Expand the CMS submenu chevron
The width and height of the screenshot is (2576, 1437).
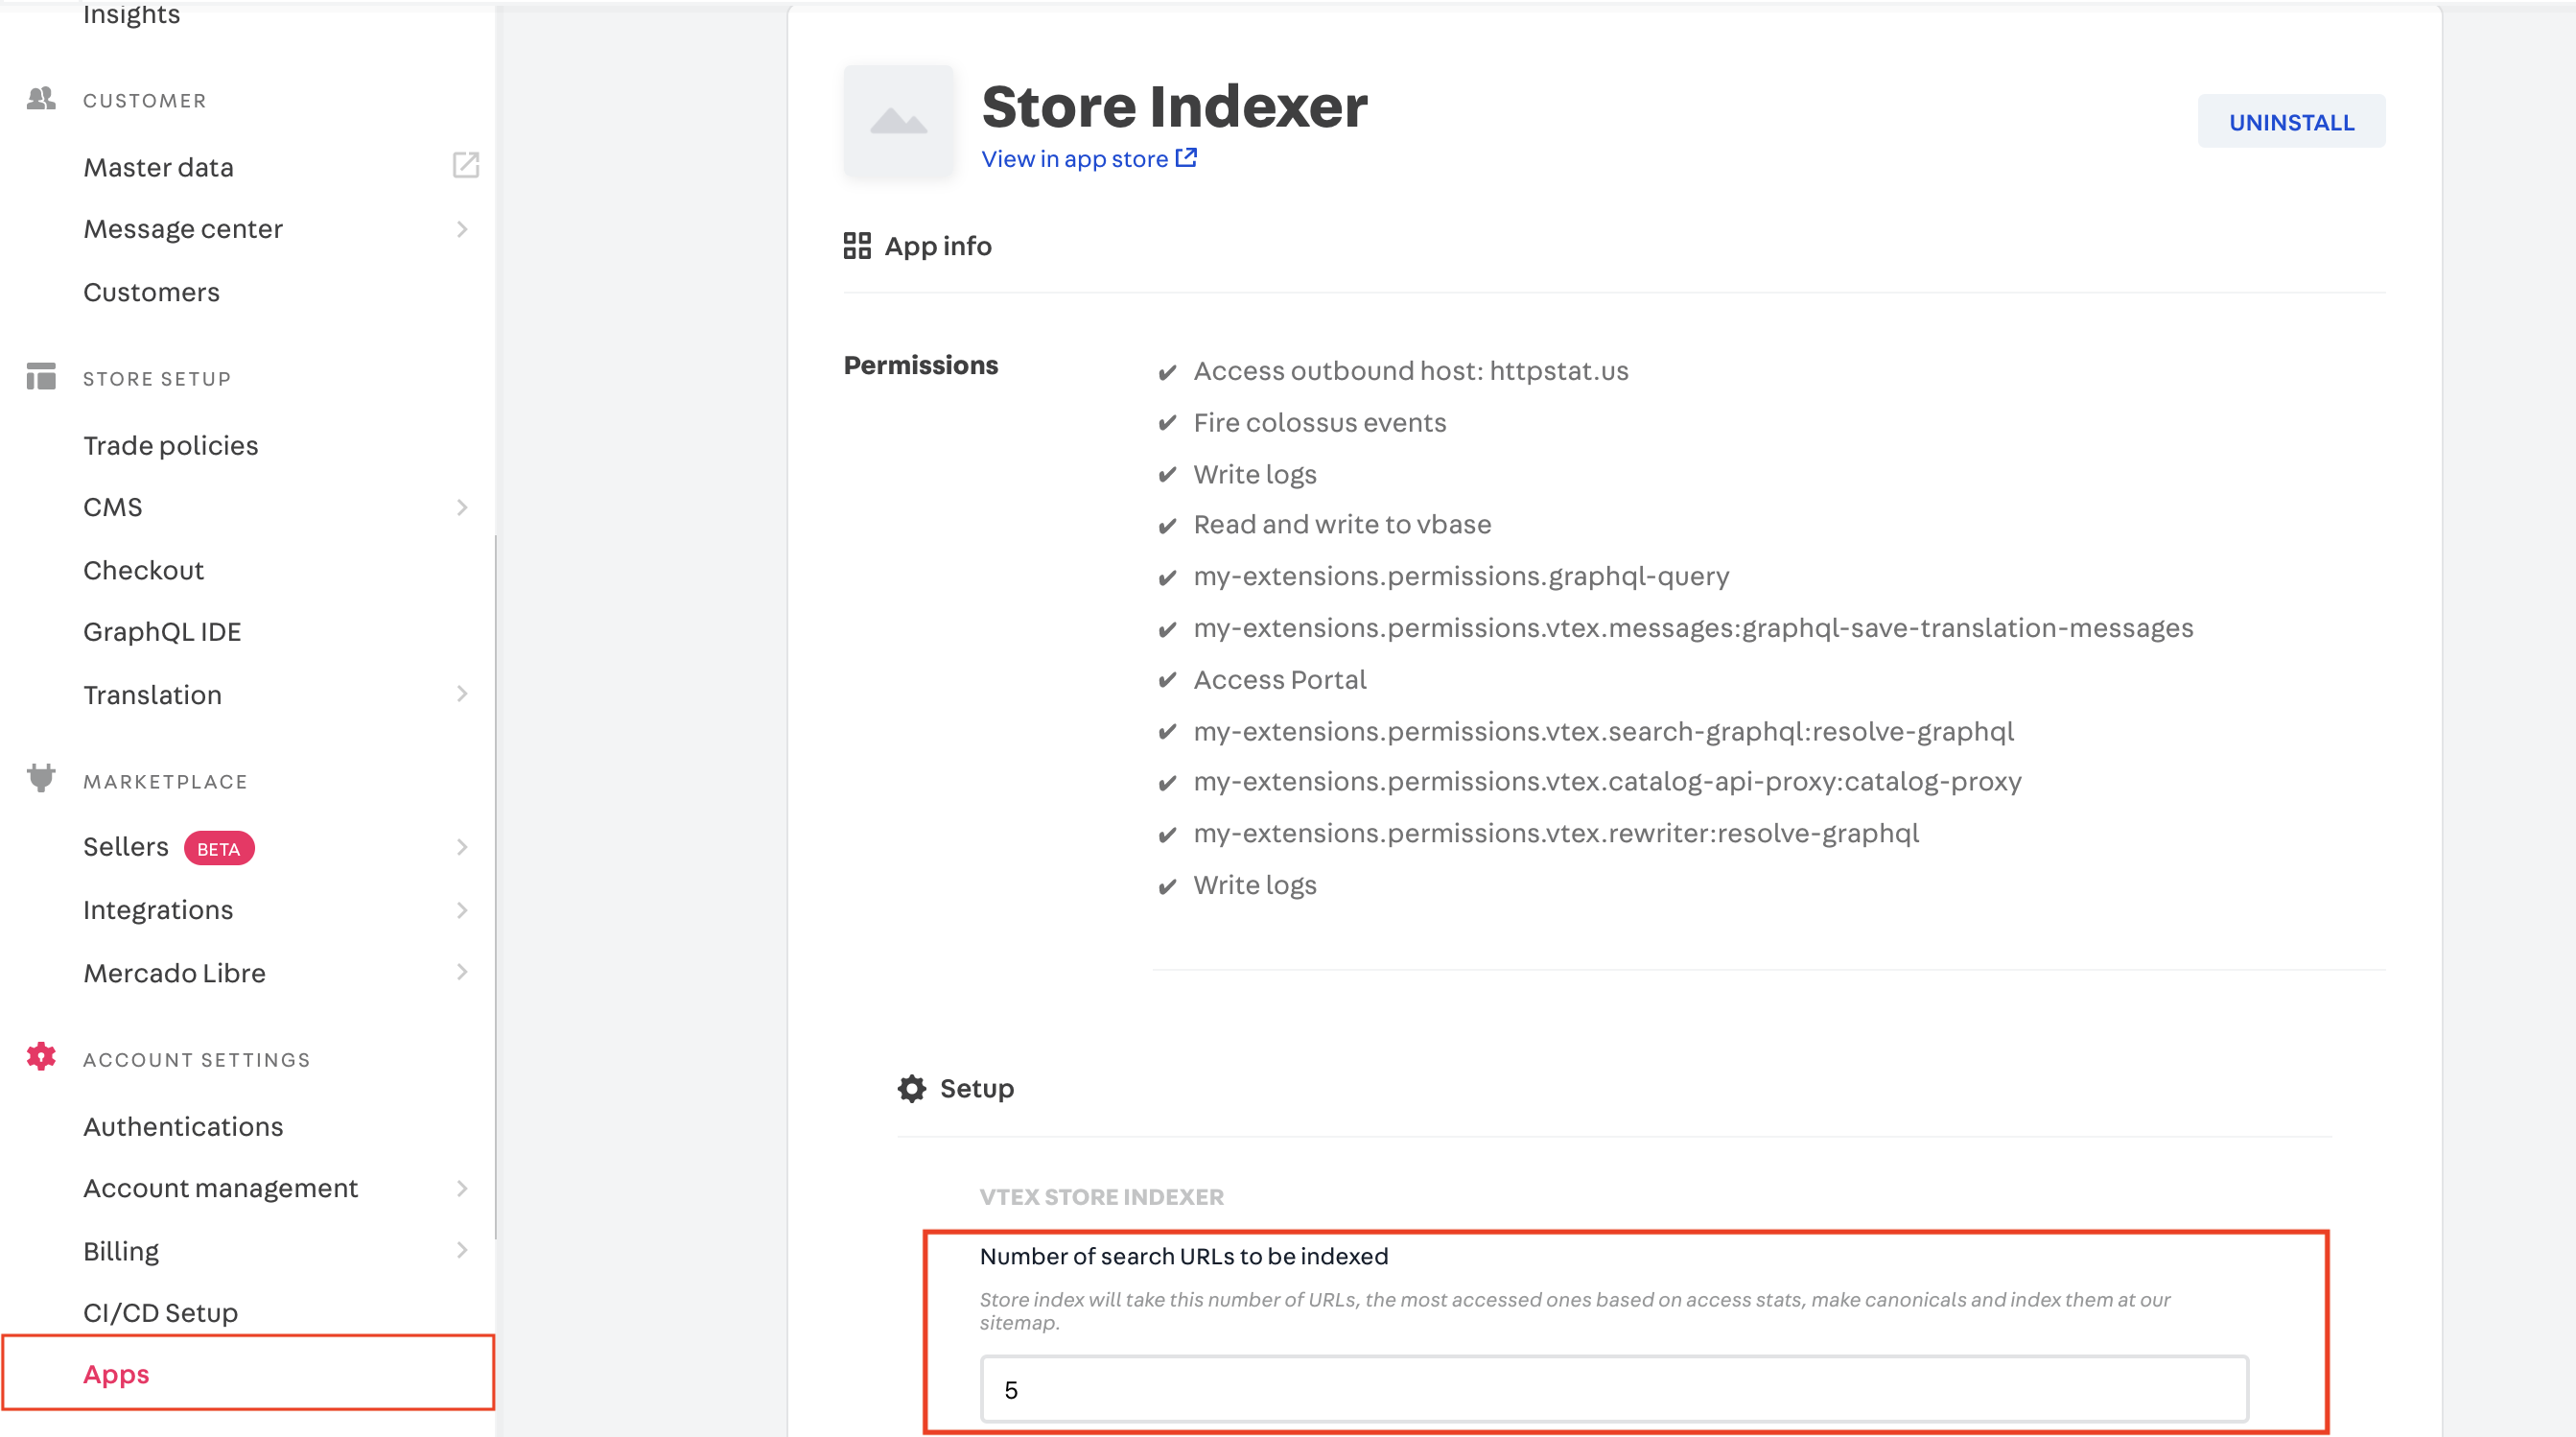(x=462, y=508)
